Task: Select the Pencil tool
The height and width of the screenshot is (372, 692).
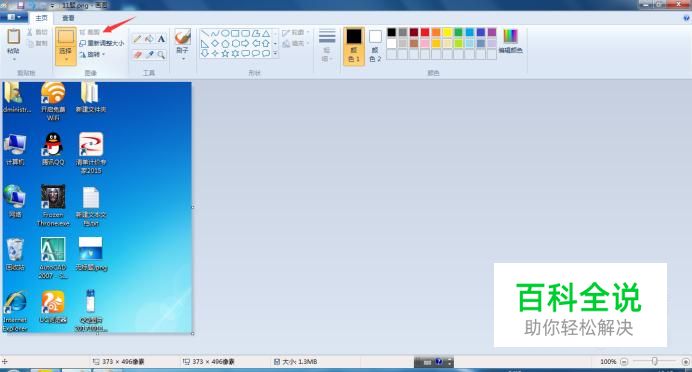Action: click(137, 38)
